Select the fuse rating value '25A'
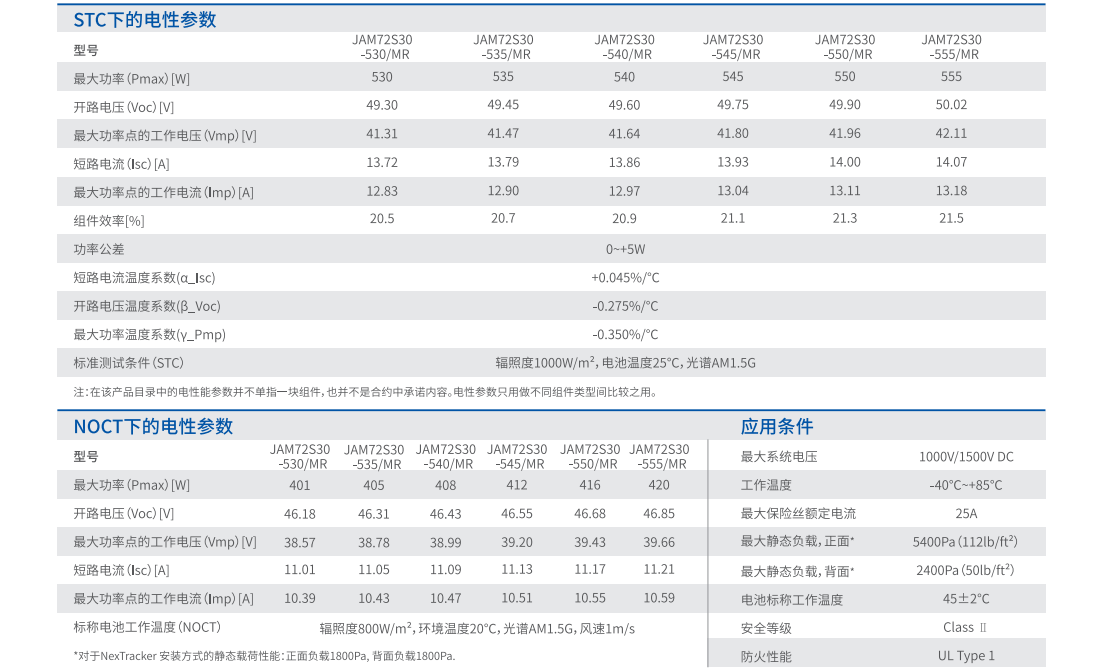 (966, 514)
